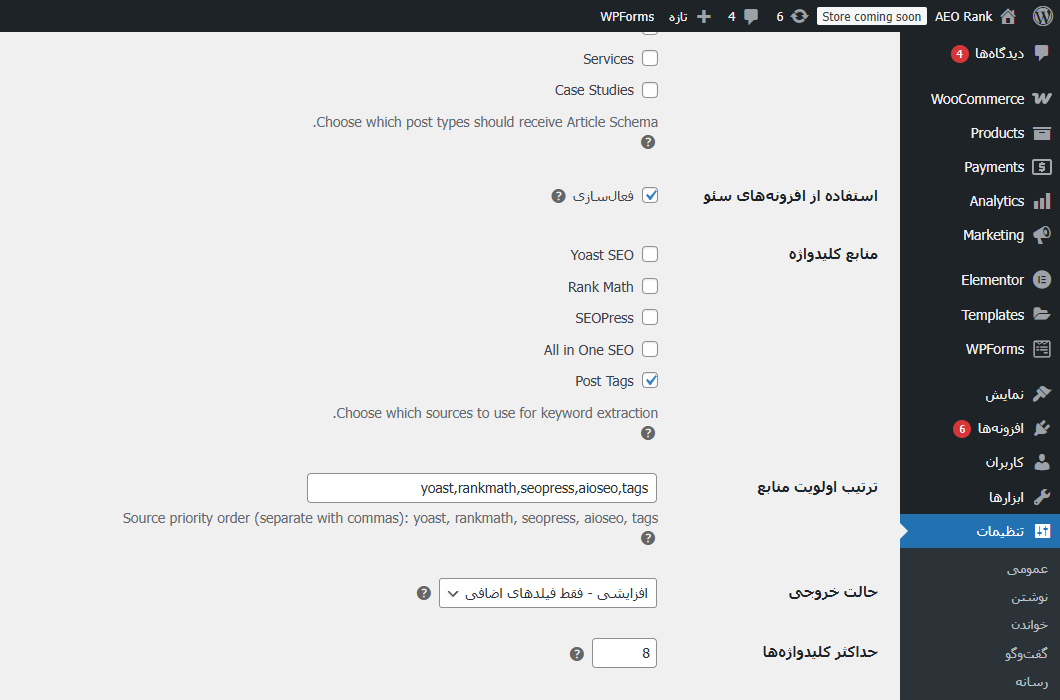Image resolution: width=1060 pixels, height=700 pixels.
Task: Click the plus icon for new content
Action: (x=704, y=16)
